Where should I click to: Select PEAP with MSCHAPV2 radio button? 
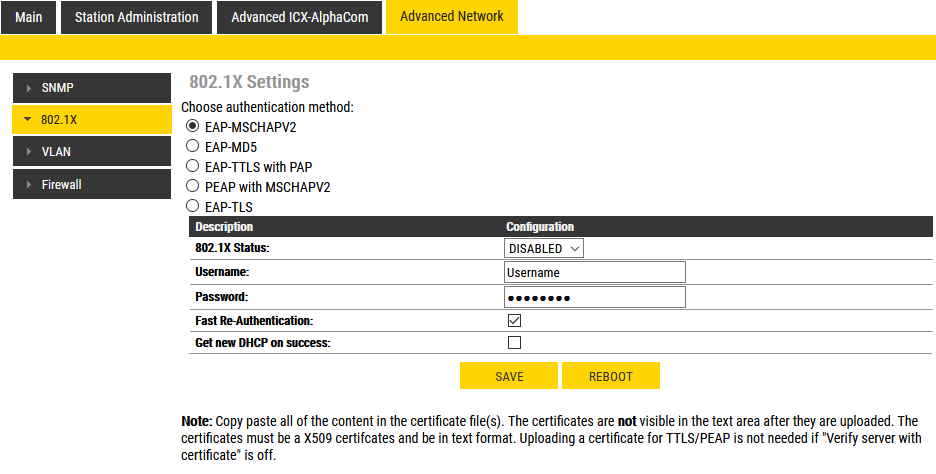[193, 186]
